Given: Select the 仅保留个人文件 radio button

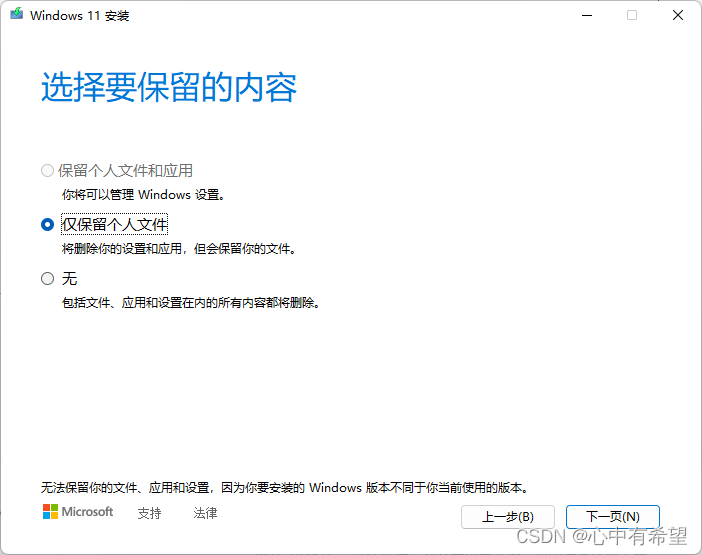Looking at the screenshot, I should point(47,224).
